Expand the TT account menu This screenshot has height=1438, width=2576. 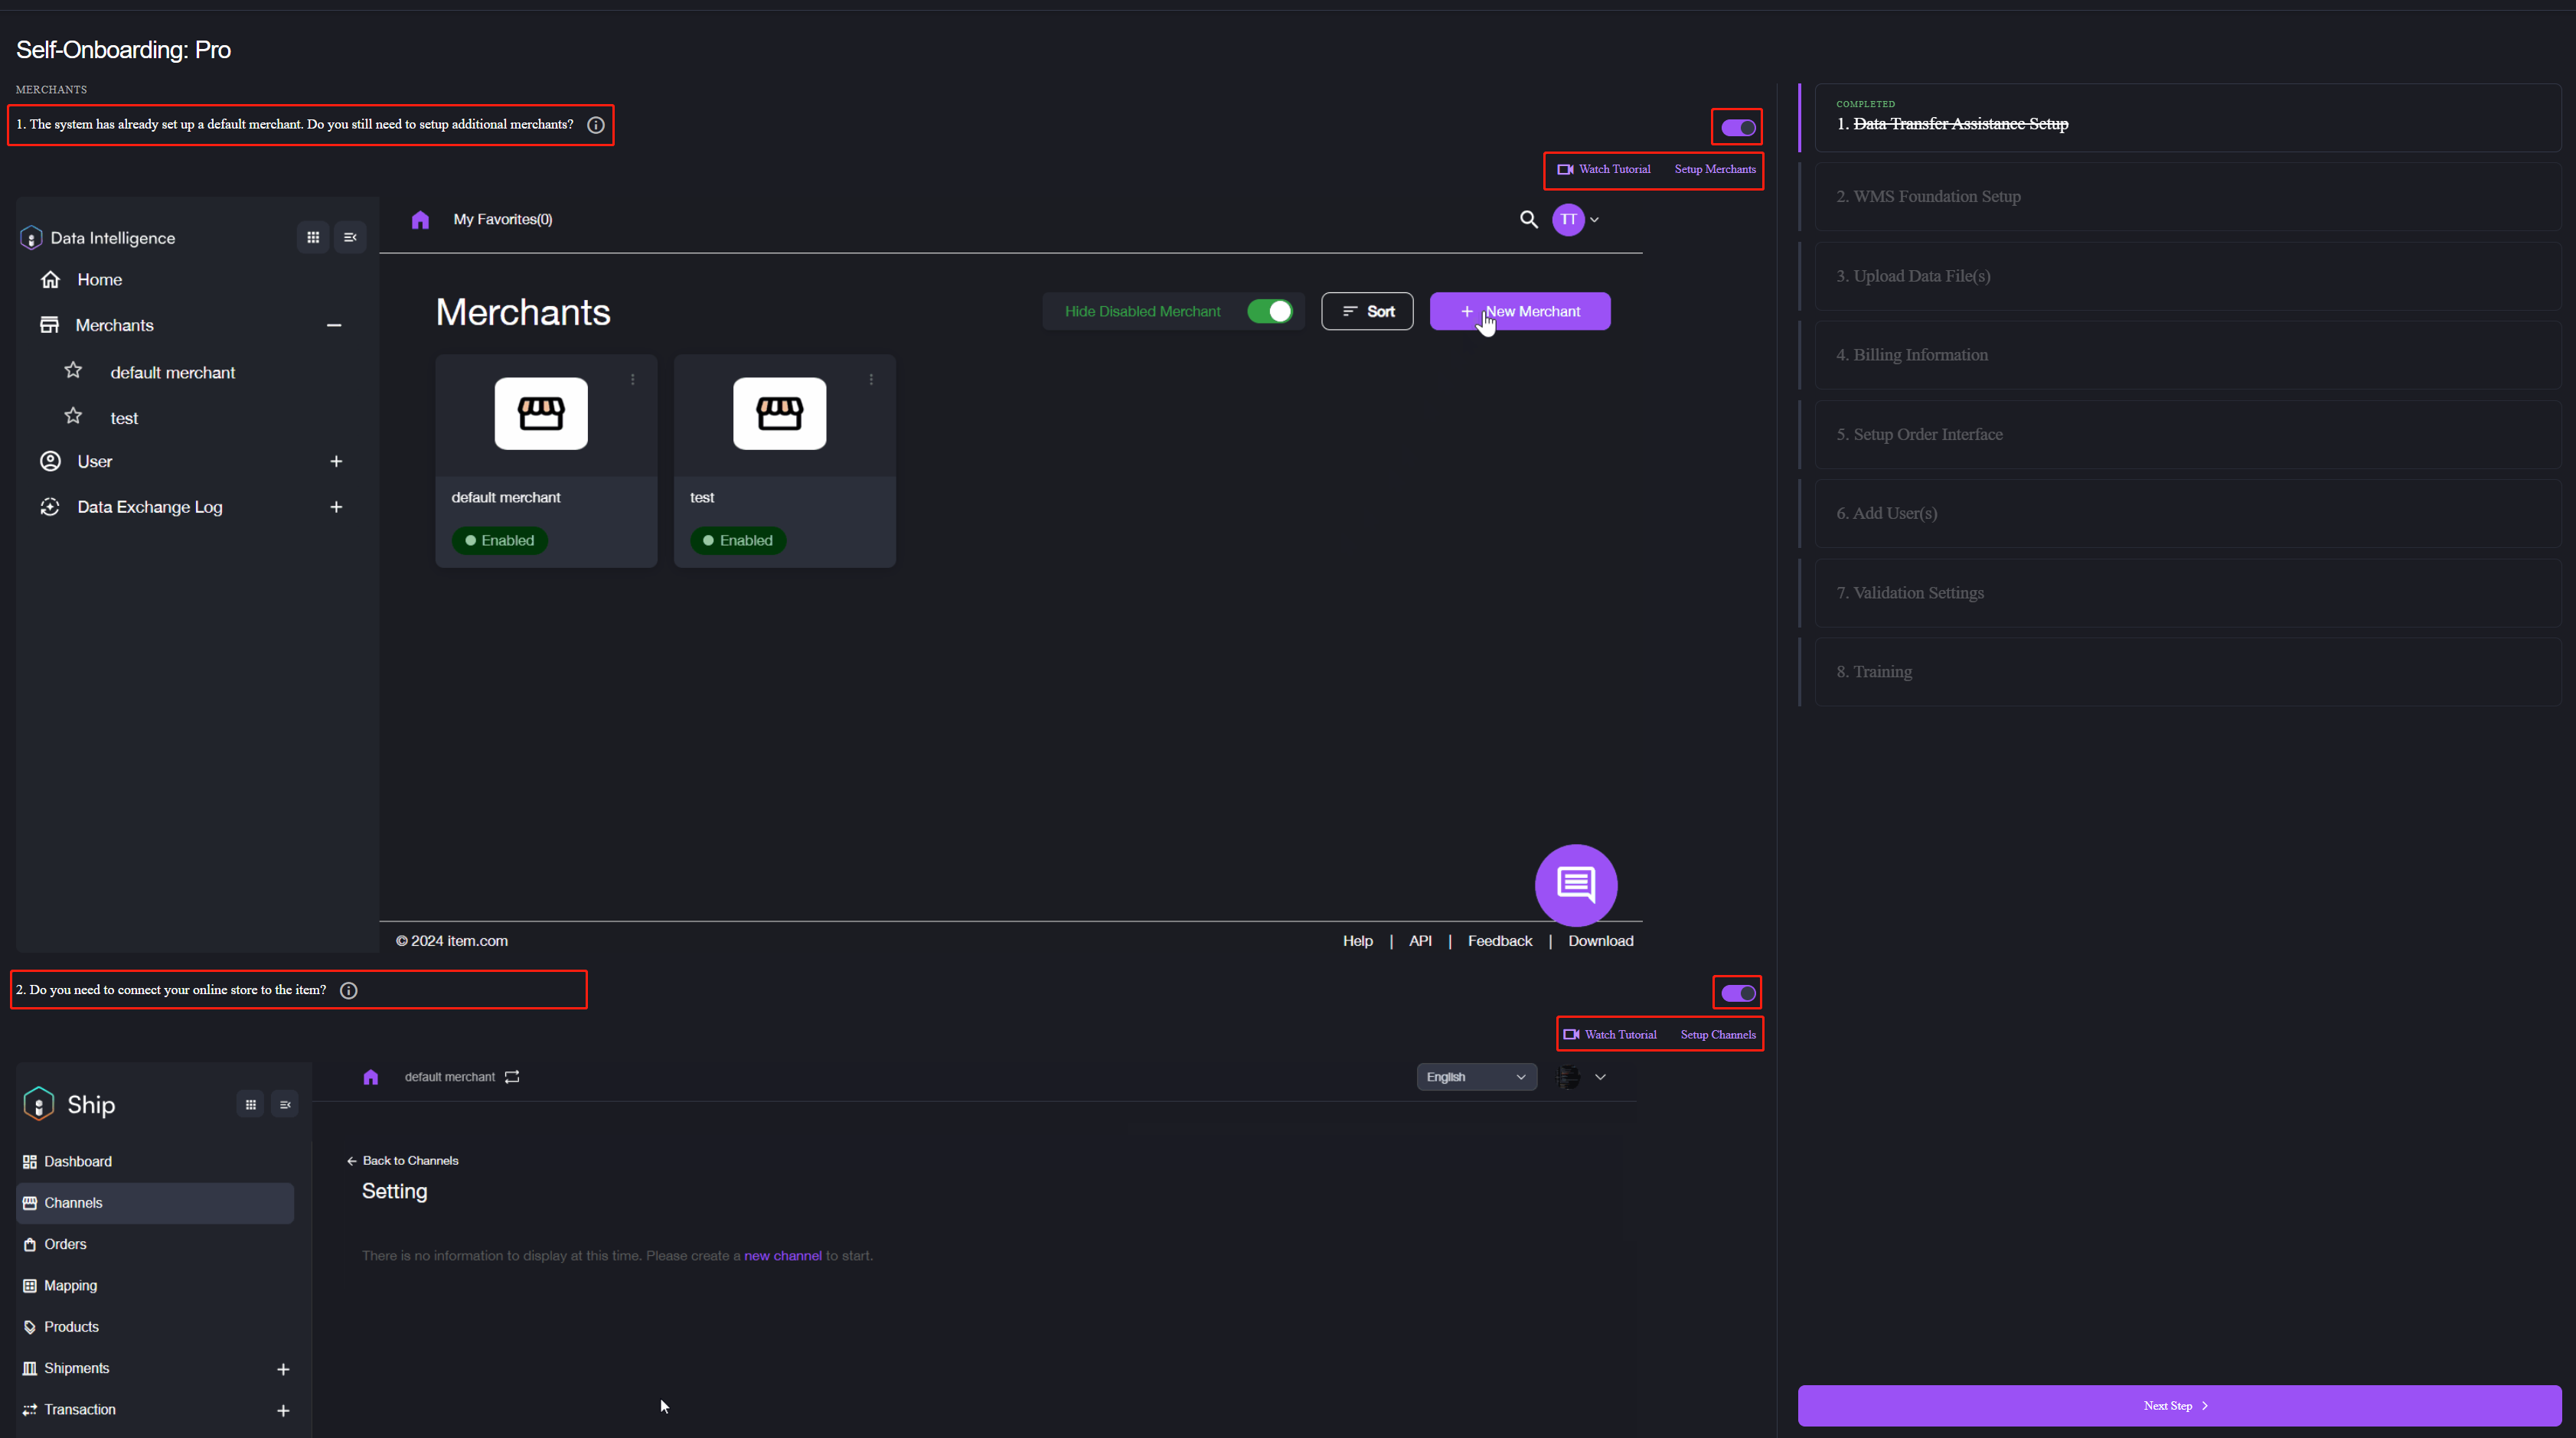(1576, 219)
